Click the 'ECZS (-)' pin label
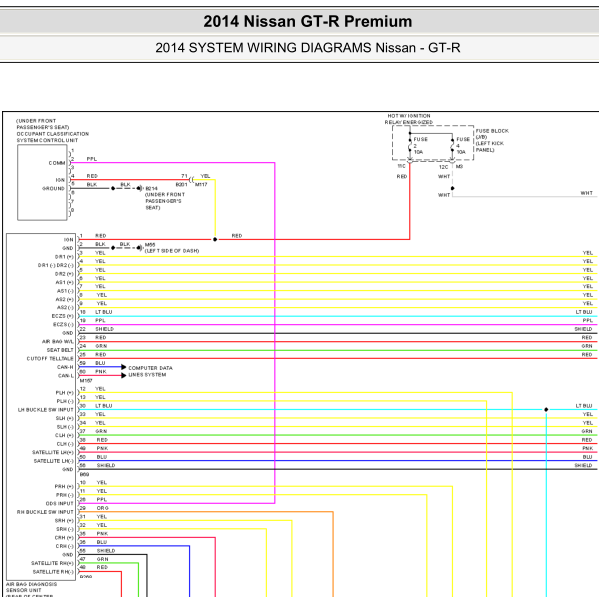599x597 pixels. click(x=63, y=325)
